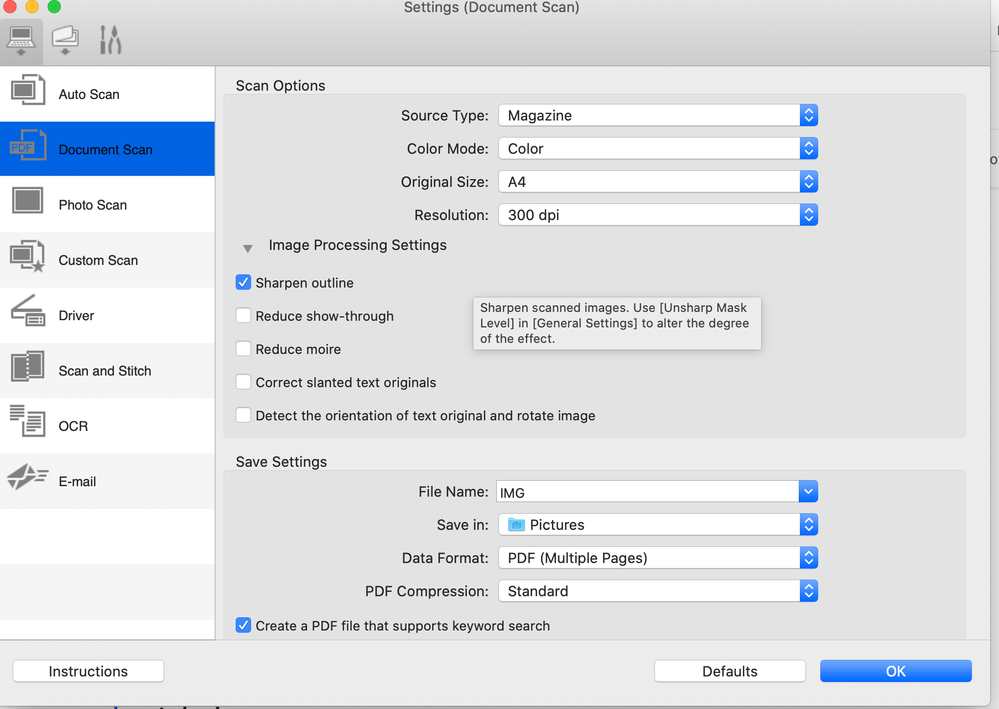The width and height of the screenshot is (999, 709).
Task: Open Custom Scan icon with star
Action: click(28, 258)
